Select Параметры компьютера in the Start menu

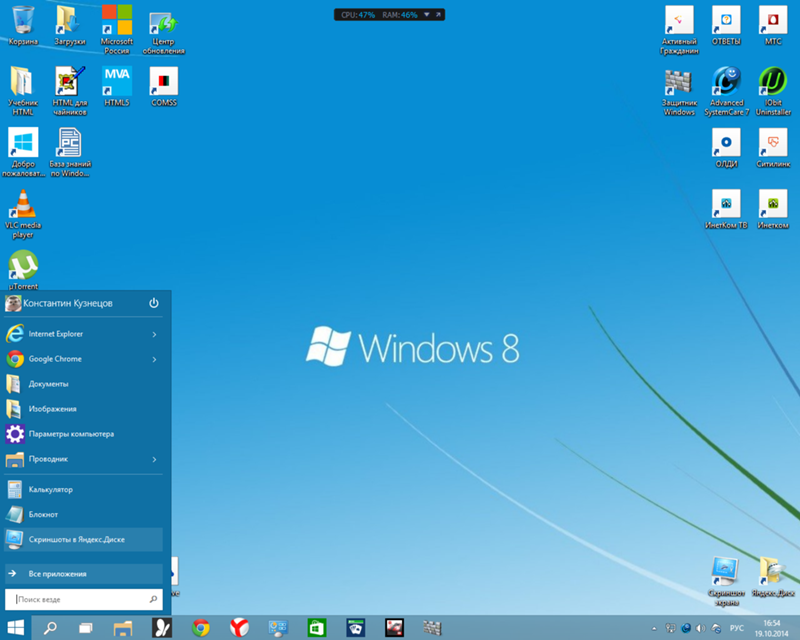pos(70,434)
